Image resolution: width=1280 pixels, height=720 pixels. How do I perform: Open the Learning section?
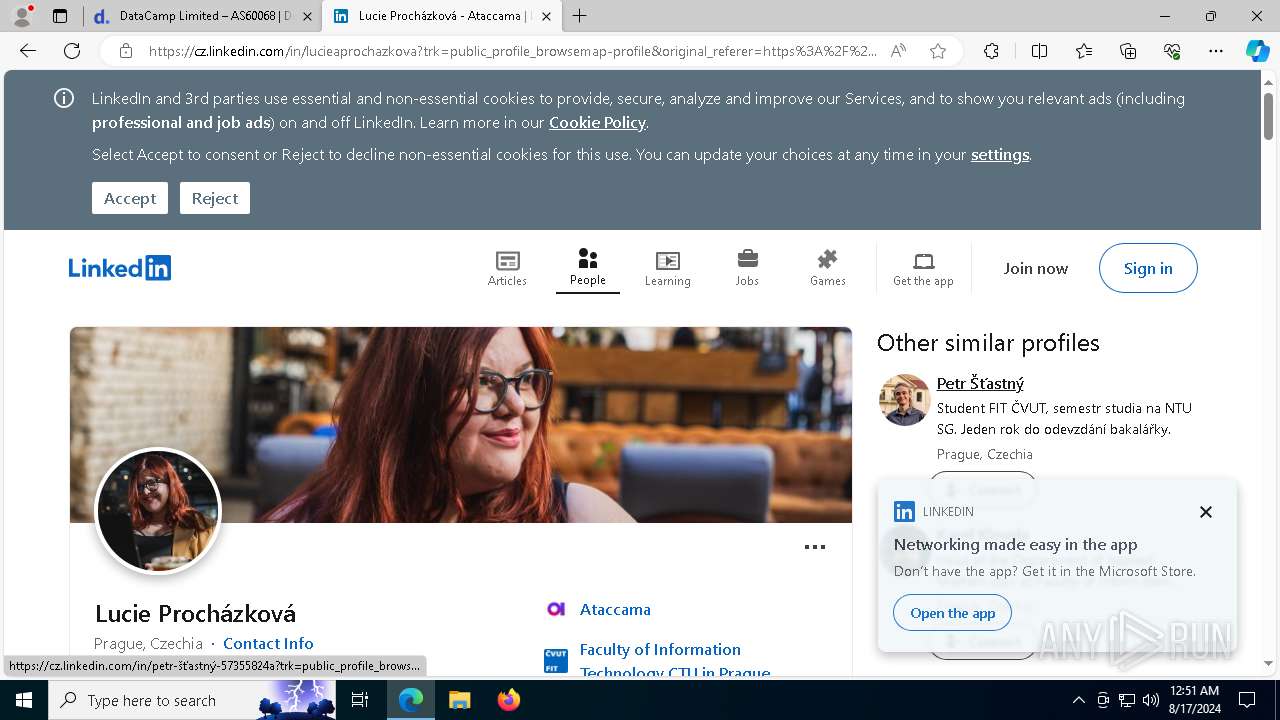[x=667, y=268]
